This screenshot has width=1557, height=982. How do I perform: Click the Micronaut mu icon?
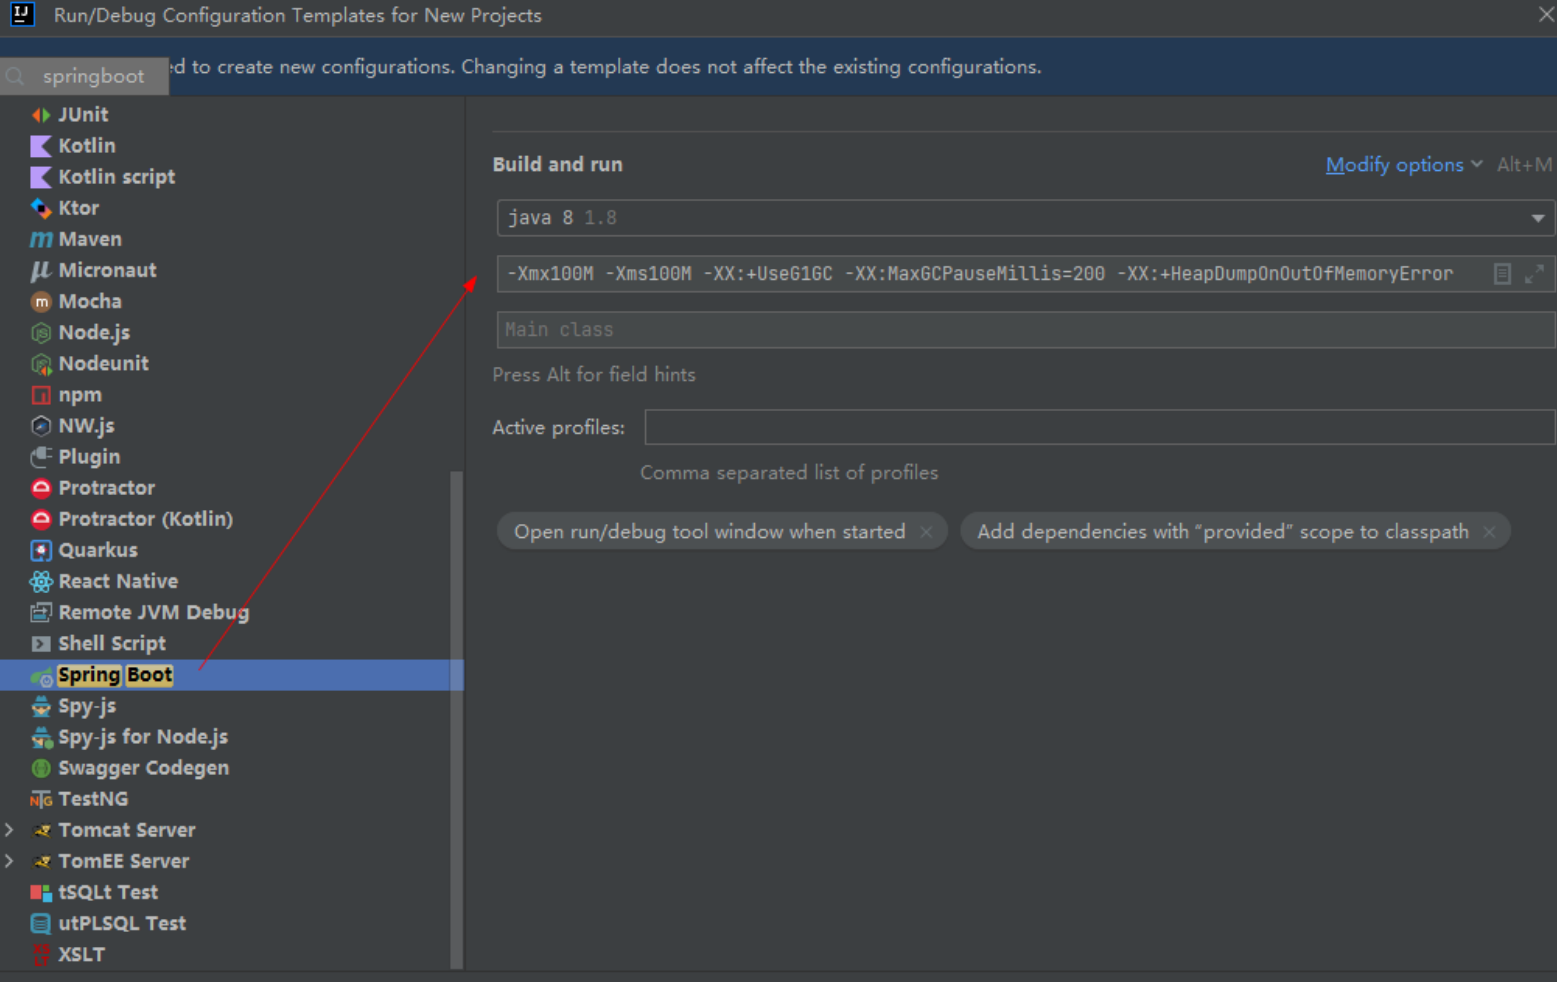click(41, 270)
